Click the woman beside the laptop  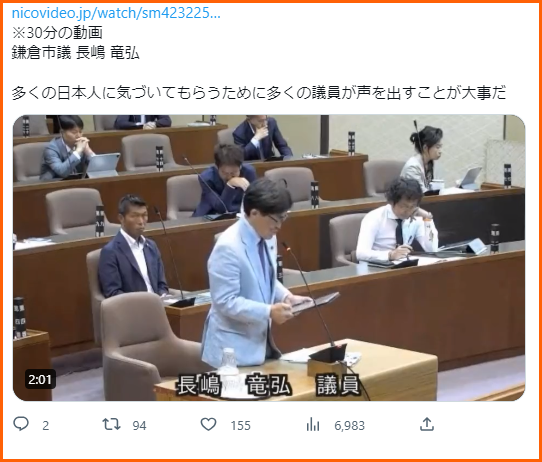click(423, 158)
